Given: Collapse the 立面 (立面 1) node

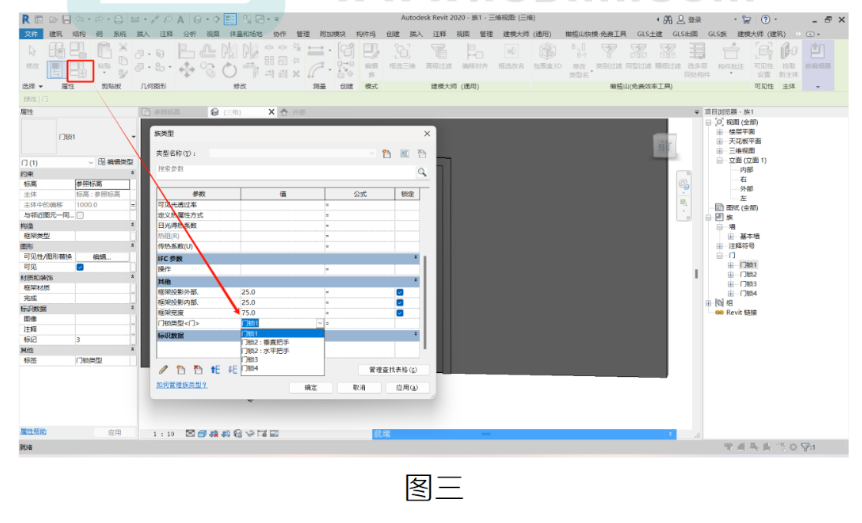Looking at the screenshot, I should pyautogui.click(x=719, y=161).
